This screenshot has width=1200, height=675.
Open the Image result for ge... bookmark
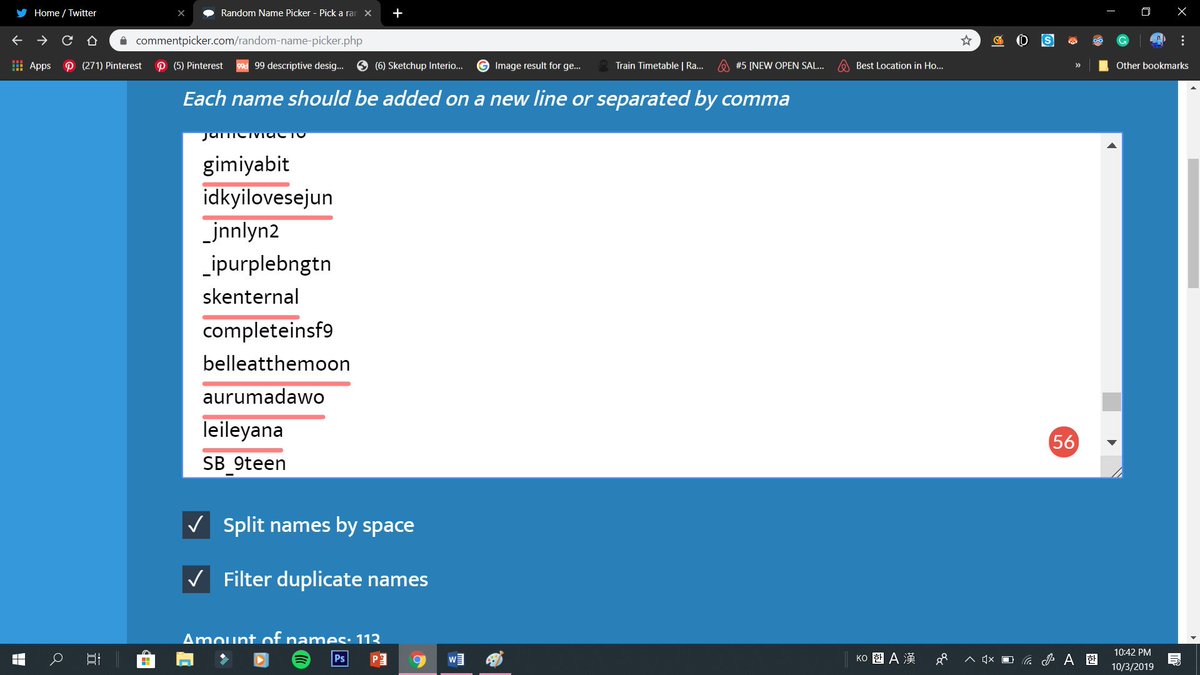tap(529, 66)
